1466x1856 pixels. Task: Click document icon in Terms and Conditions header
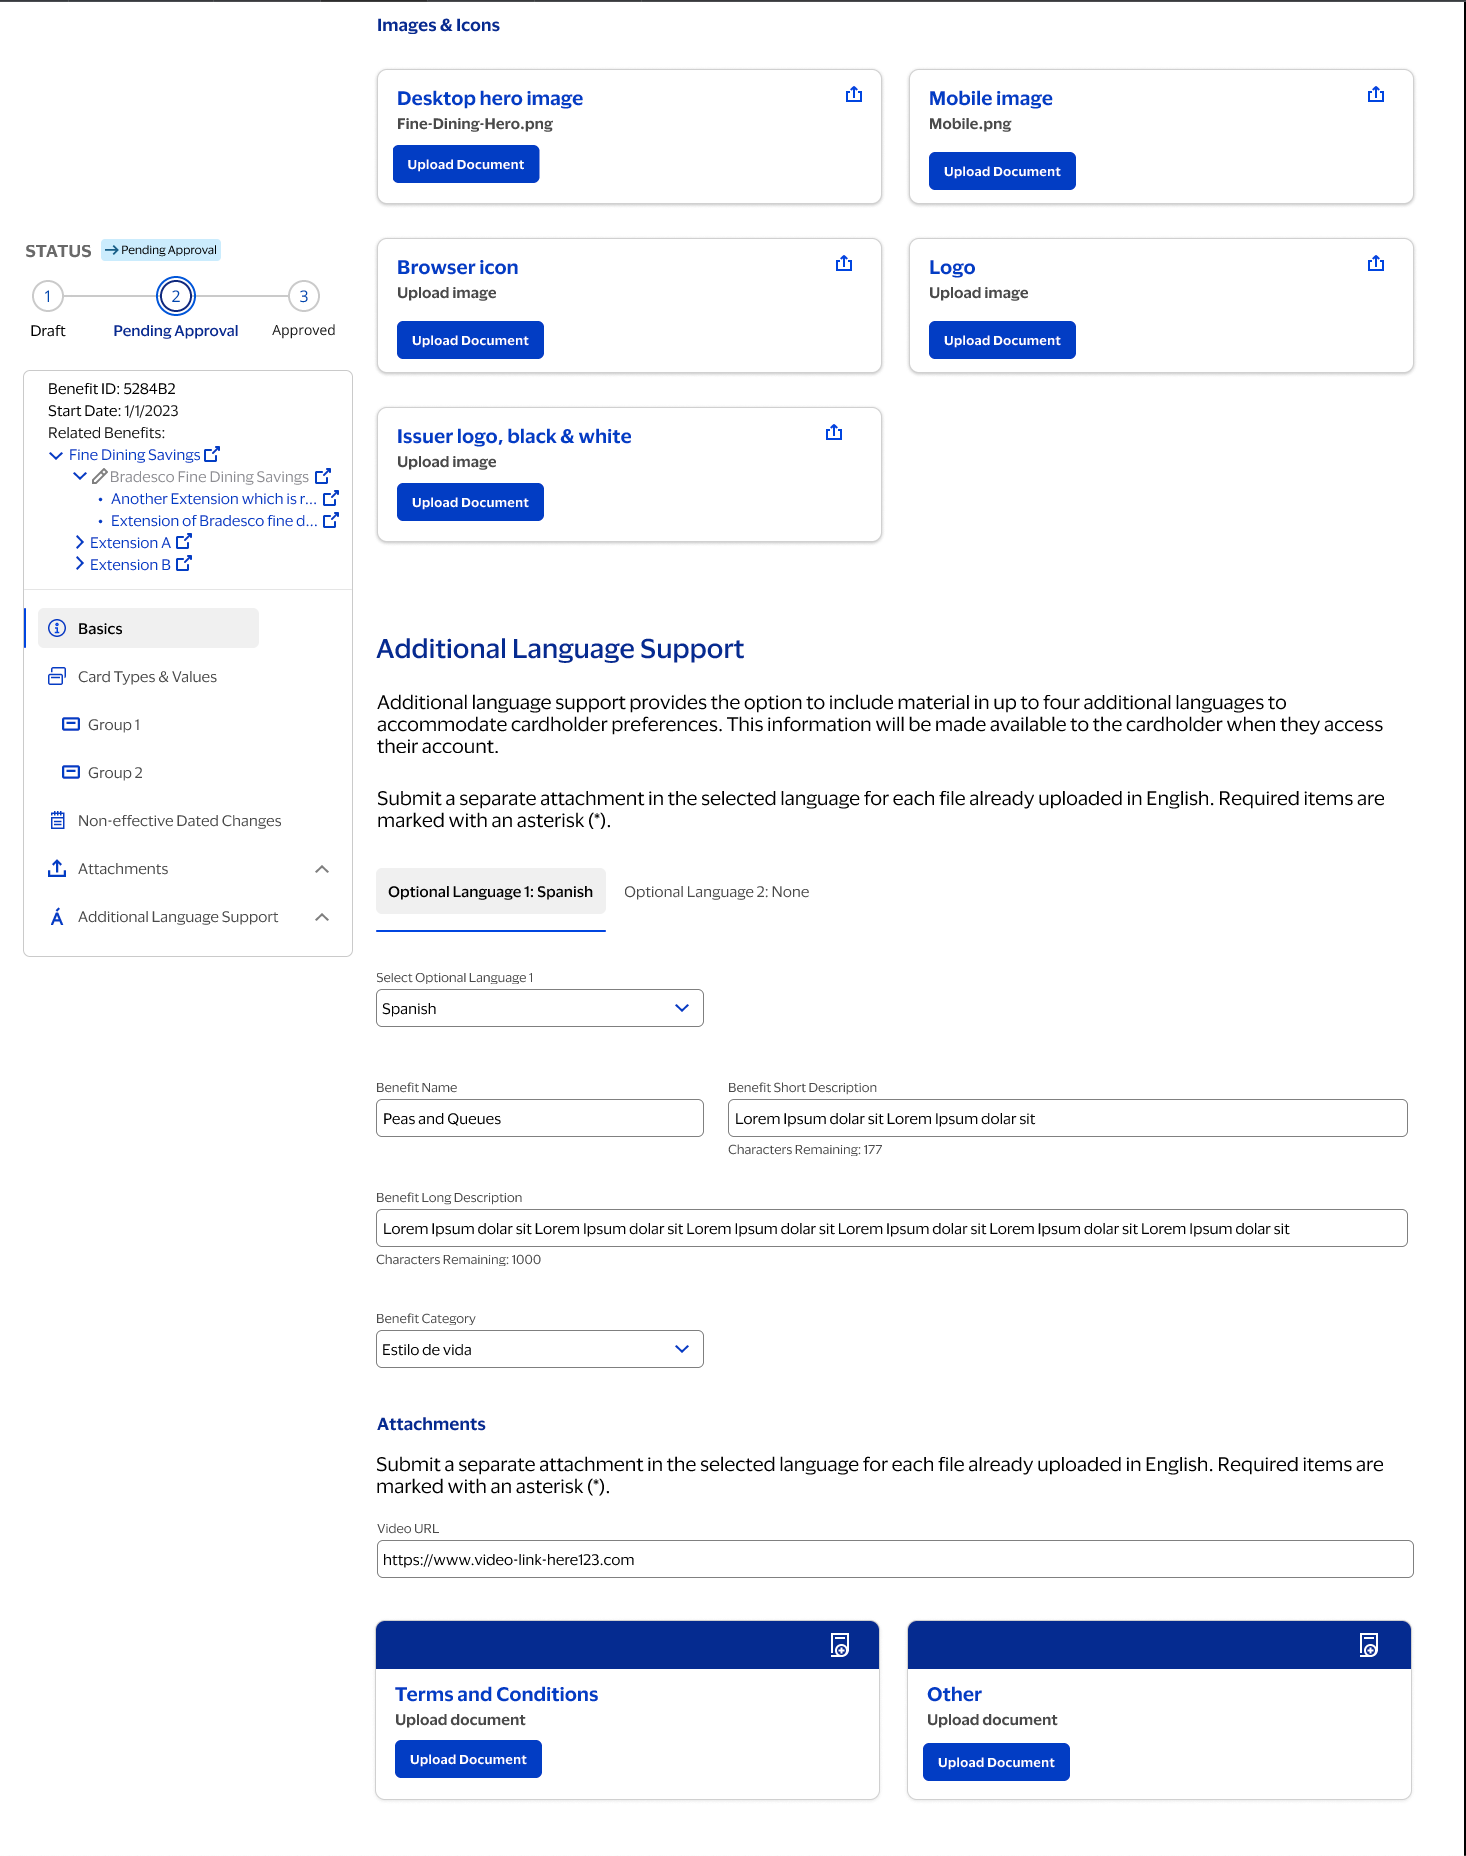(840, 1645)
